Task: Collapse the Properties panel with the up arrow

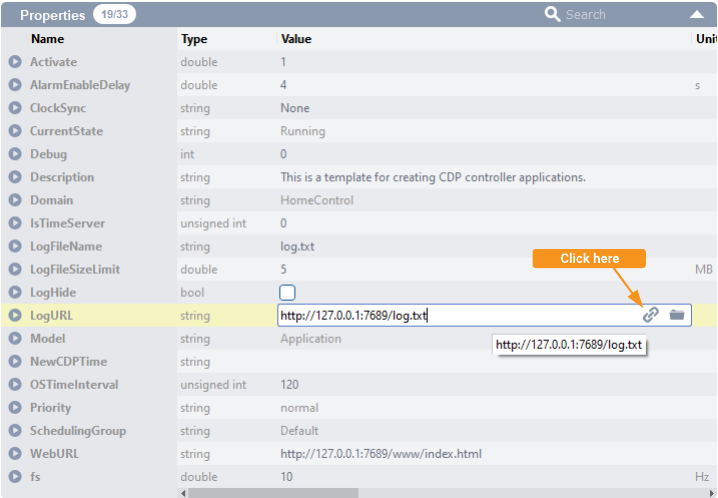Action: click(697, 15)
